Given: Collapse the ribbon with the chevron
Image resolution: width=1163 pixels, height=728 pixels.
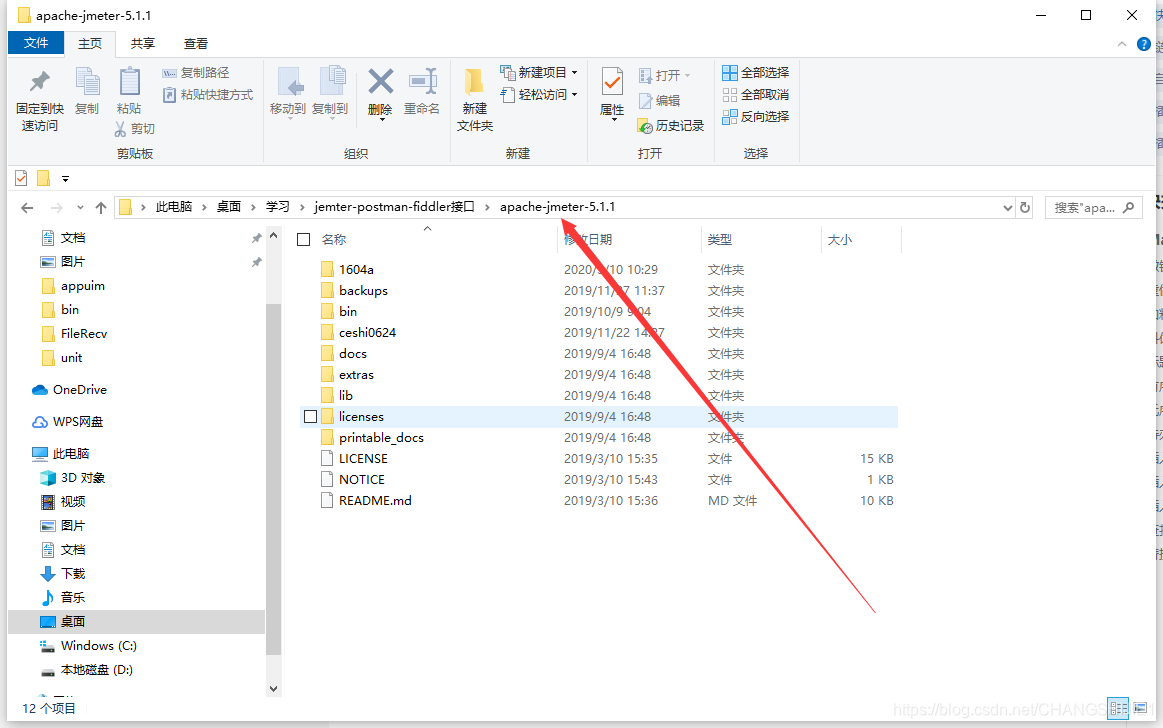Looking at the screenshot, I should [1121, 44].
